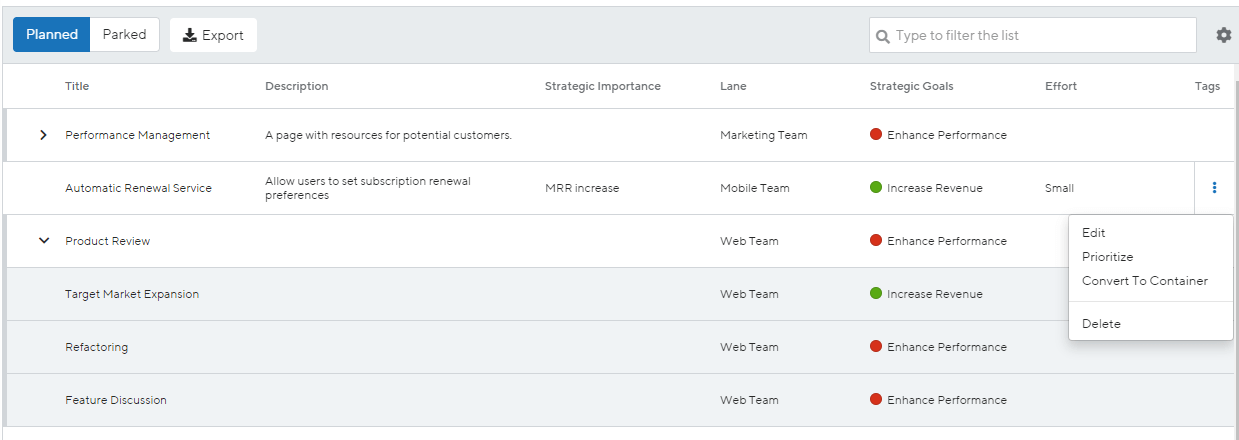
Task: Click the Strategic Importance column header
Action: point(603,86)
